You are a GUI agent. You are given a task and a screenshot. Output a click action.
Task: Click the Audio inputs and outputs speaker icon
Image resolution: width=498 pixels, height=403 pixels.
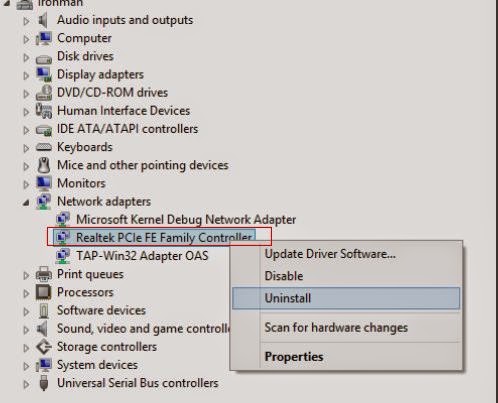[x=43, y=20]
